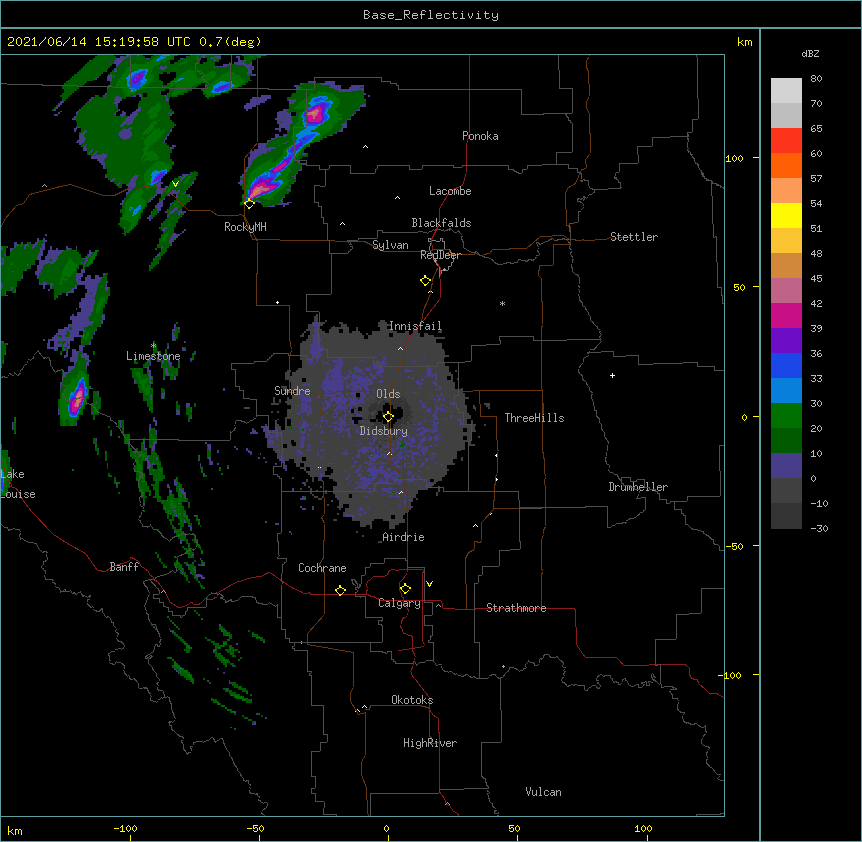
Task: Click the Ponoka town label
Action: coord(480,136)
